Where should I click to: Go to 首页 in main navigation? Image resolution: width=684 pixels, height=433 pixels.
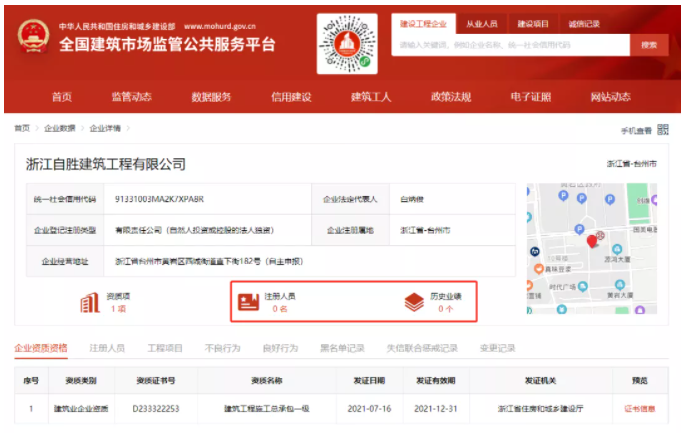click(62, 97)
